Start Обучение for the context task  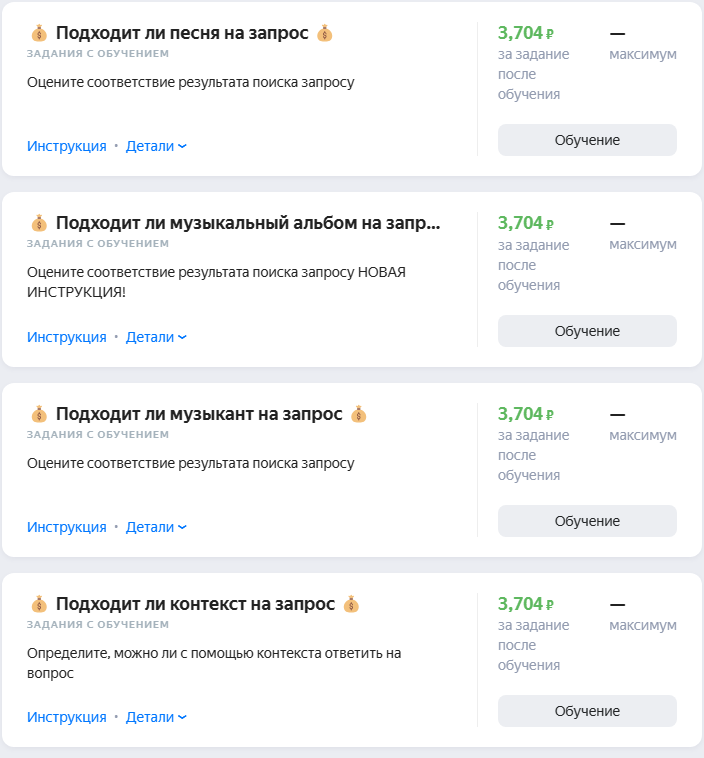(x=587, y=711)
